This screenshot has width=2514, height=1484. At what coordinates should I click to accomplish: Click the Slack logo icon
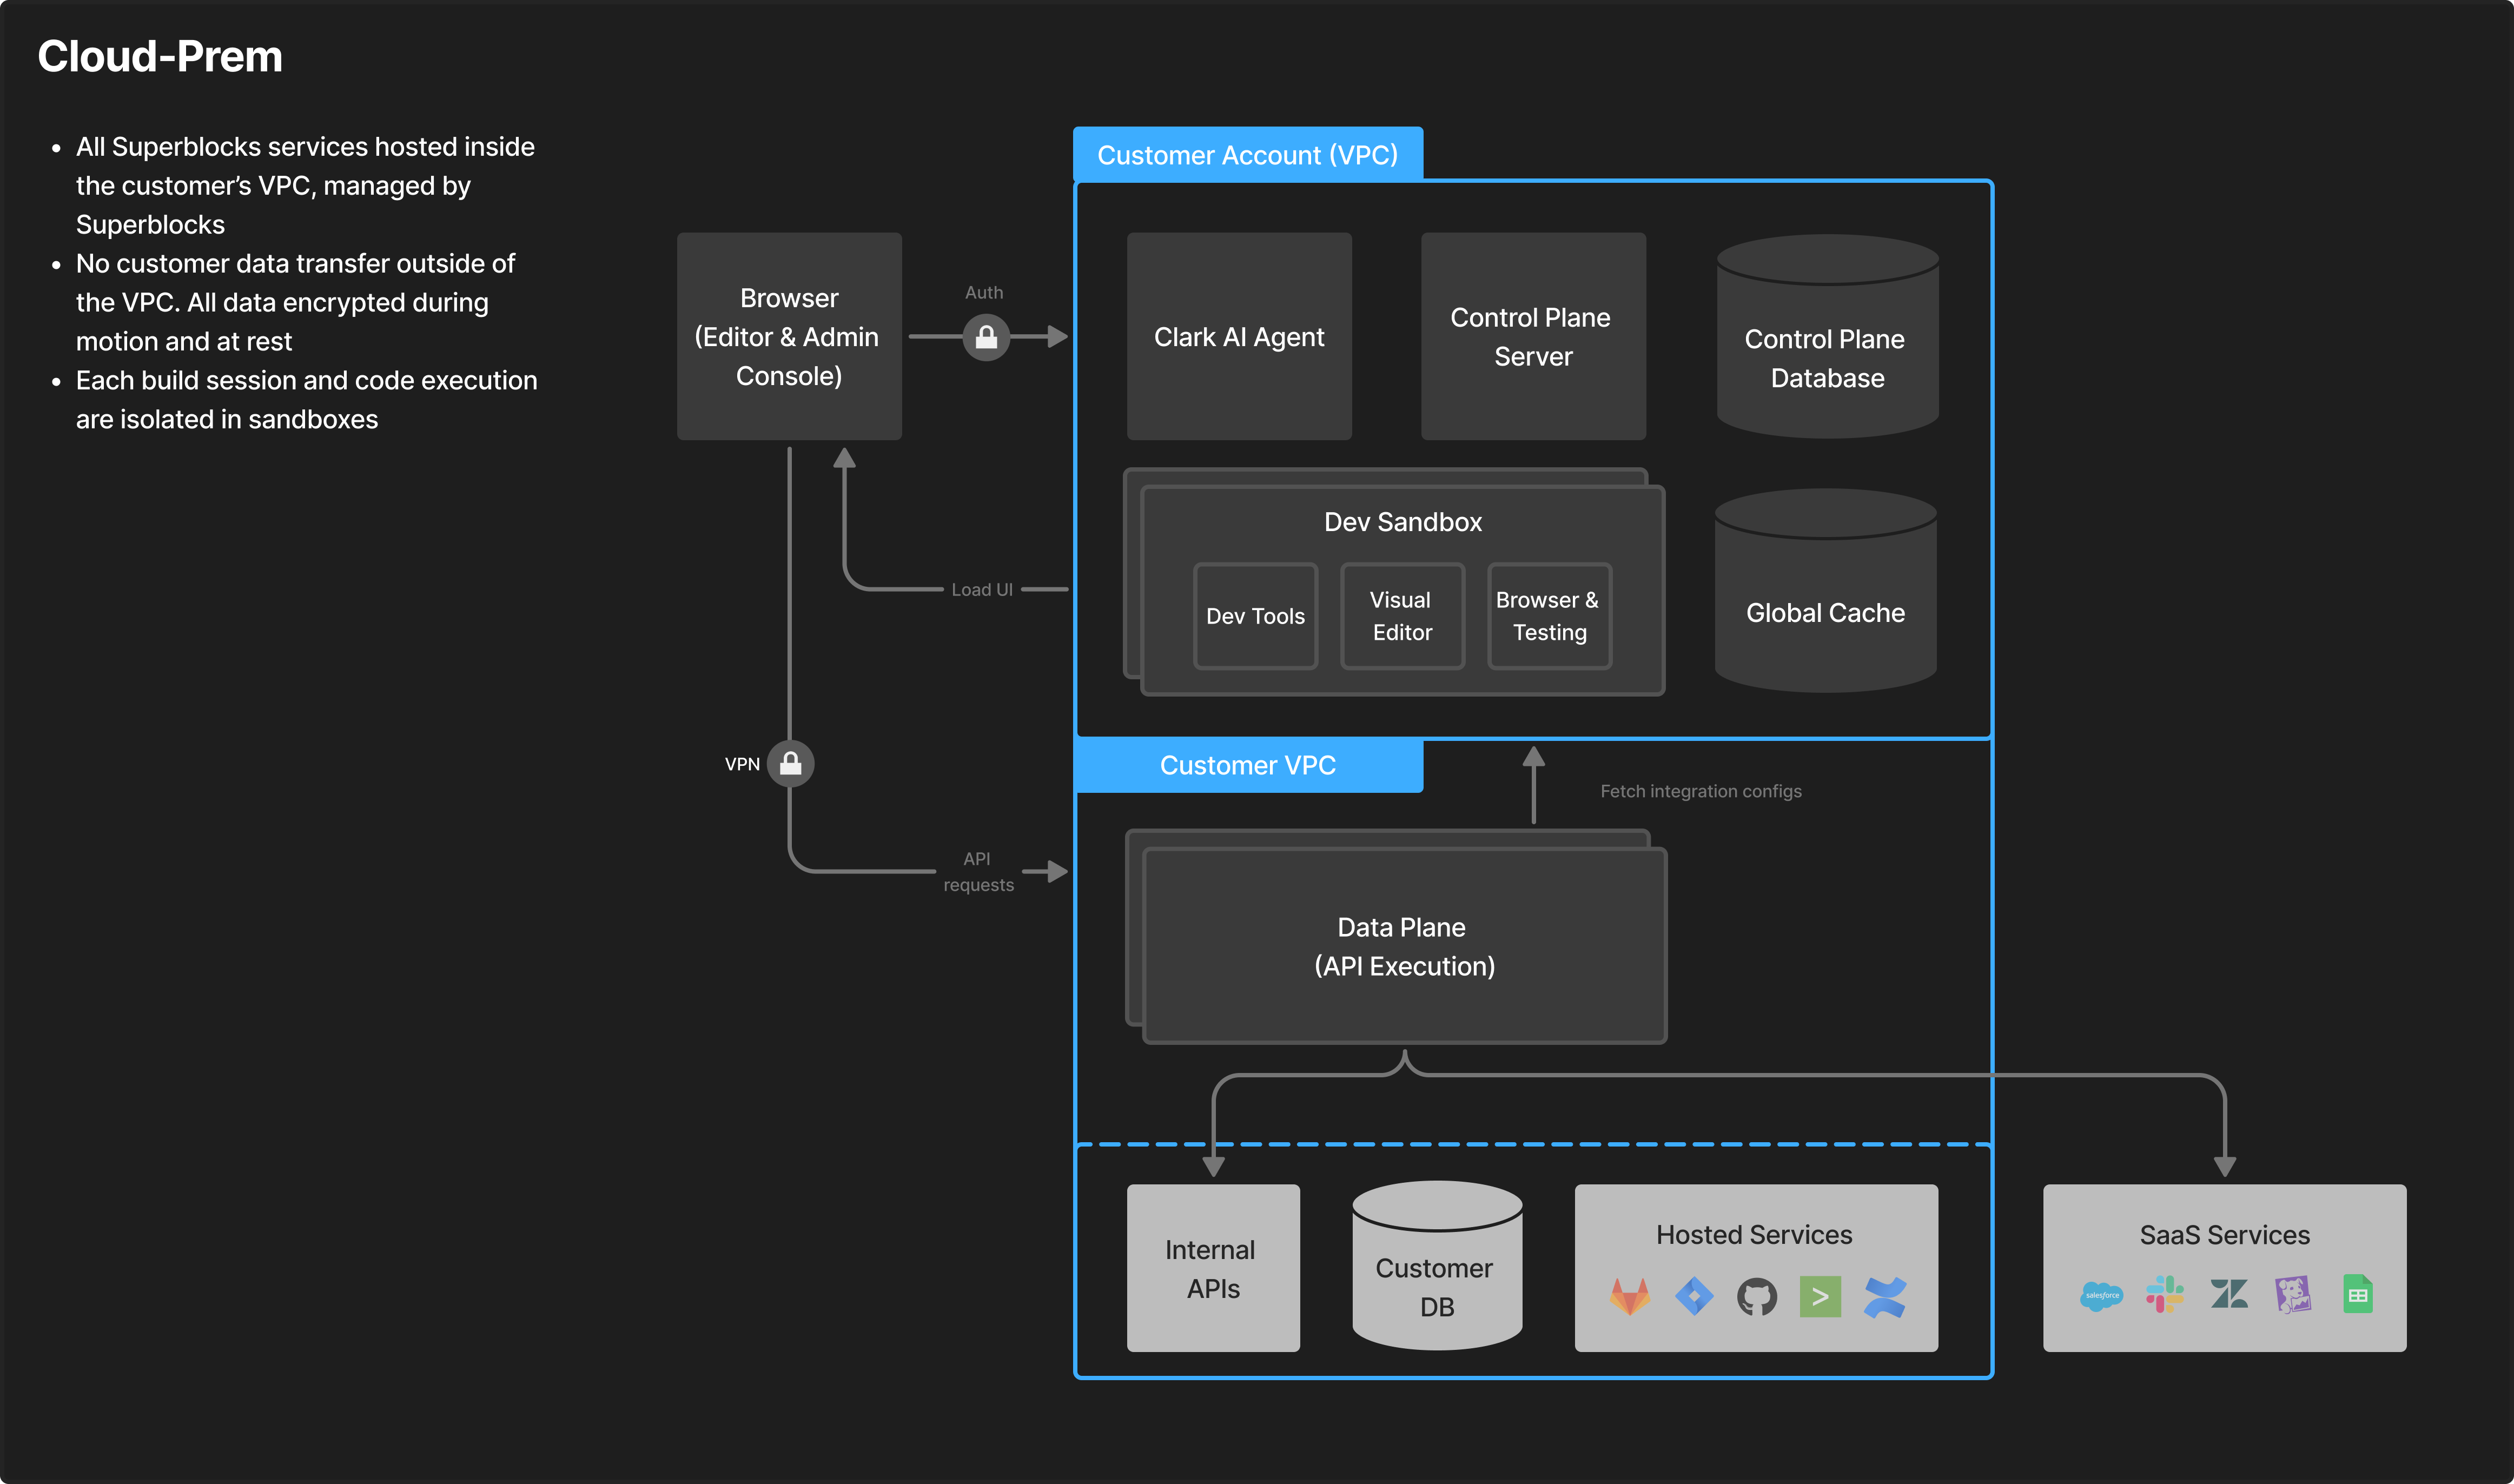(2164, 1295)
